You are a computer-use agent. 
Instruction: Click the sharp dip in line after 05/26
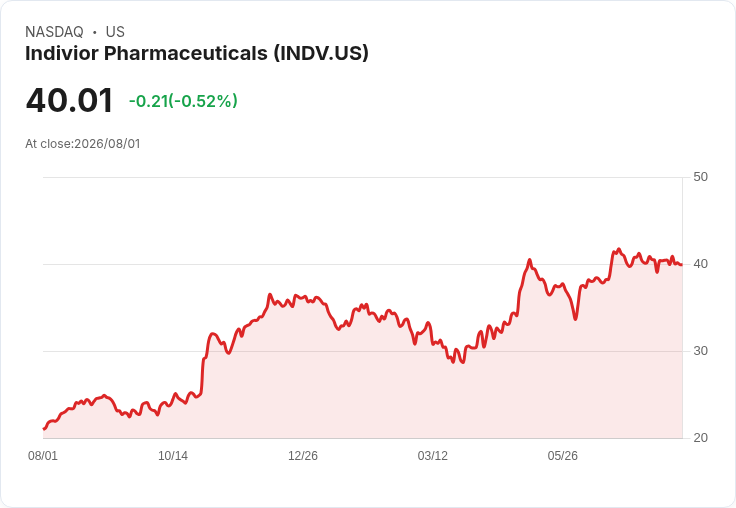tap(575, 319)
